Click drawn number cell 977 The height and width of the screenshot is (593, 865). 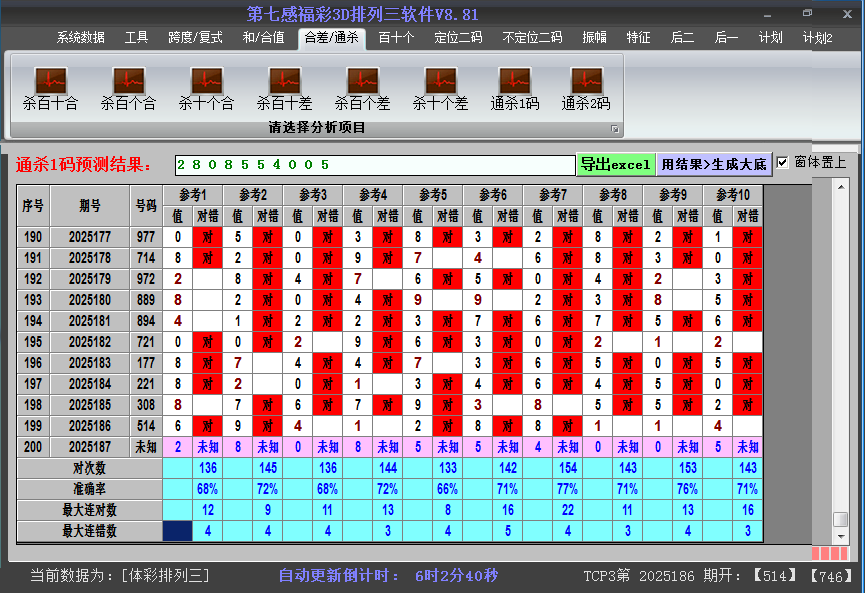pyautogui.click(x=146, y=237)
